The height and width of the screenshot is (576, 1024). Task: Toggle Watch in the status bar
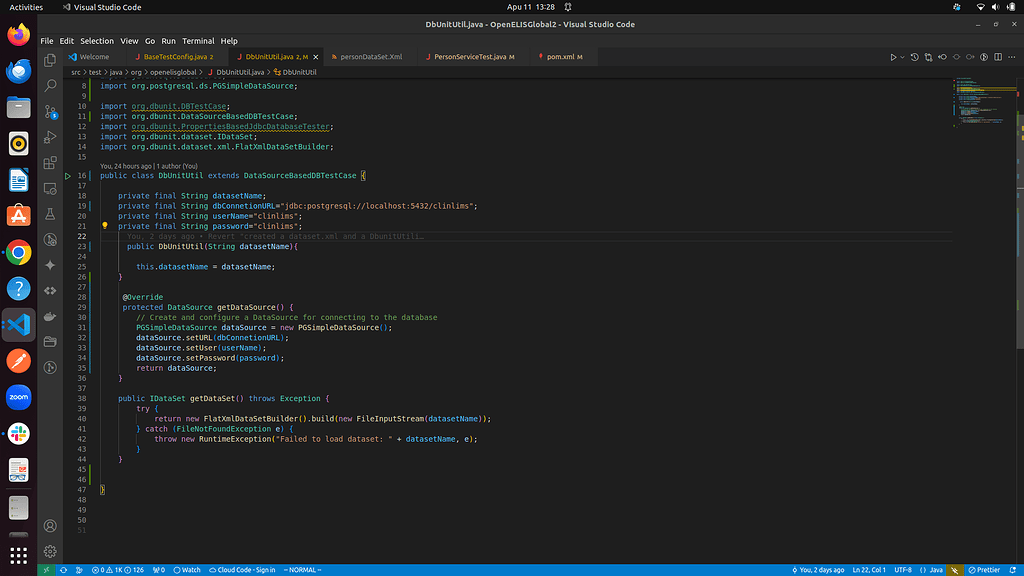[x=187, y=570]
